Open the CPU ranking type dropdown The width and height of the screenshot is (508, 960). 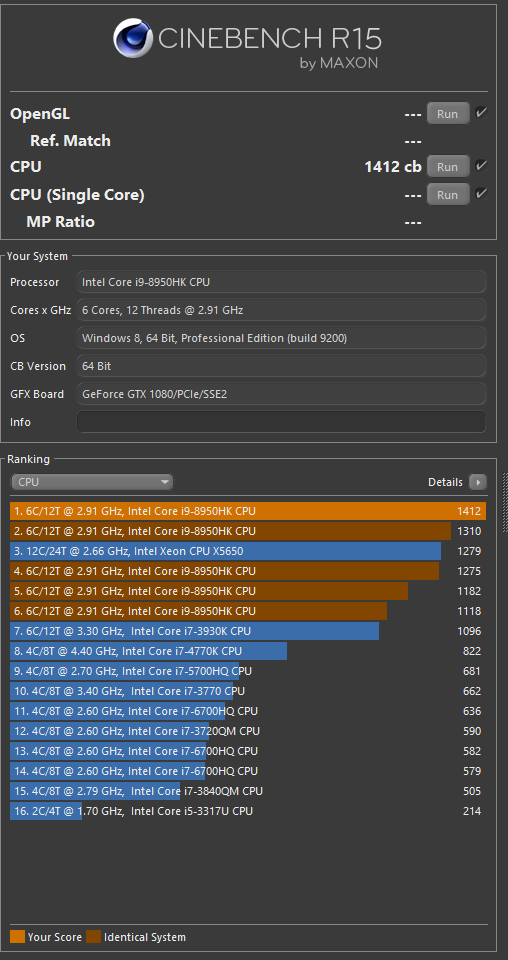point(92,482)
